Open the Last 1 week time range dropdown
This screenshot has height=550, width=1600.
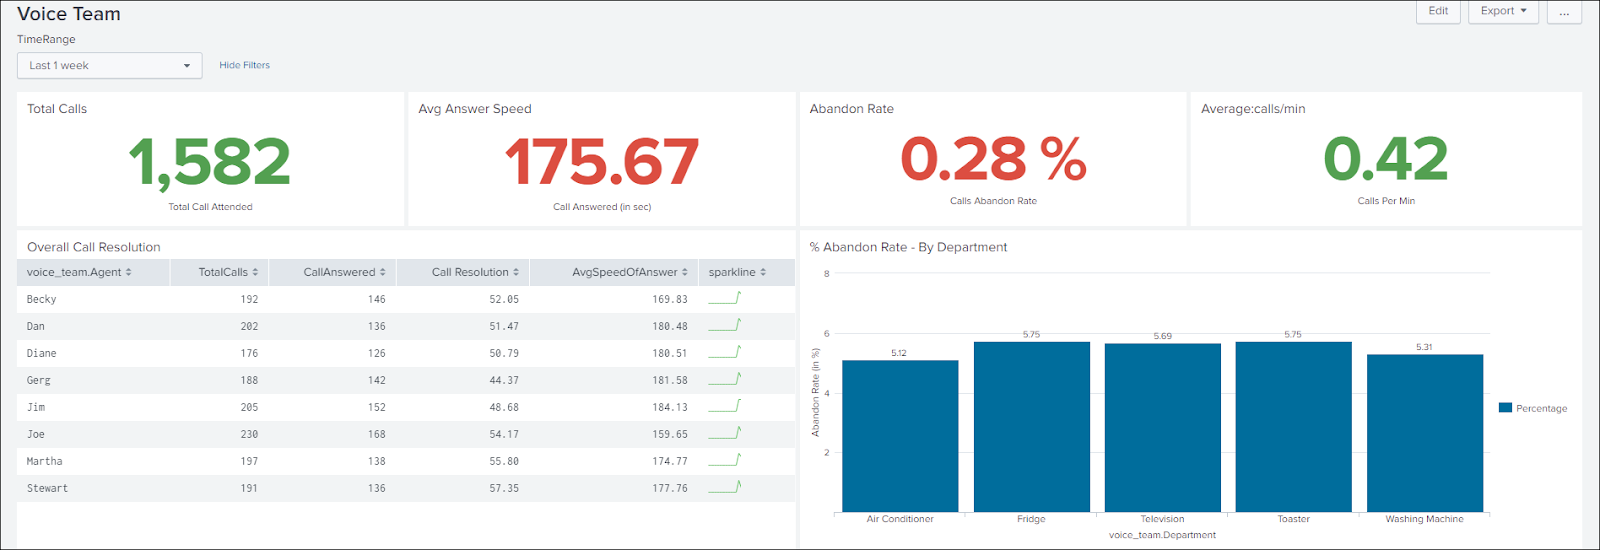[x=109, y=66]
